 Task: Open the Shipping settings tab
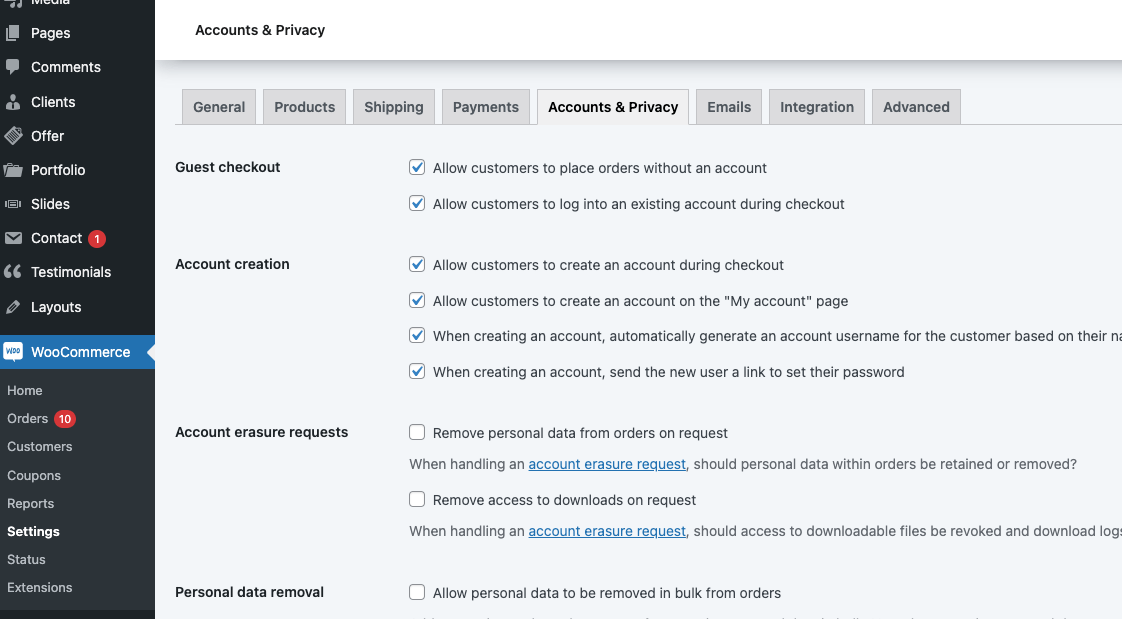tap(393, 107)
